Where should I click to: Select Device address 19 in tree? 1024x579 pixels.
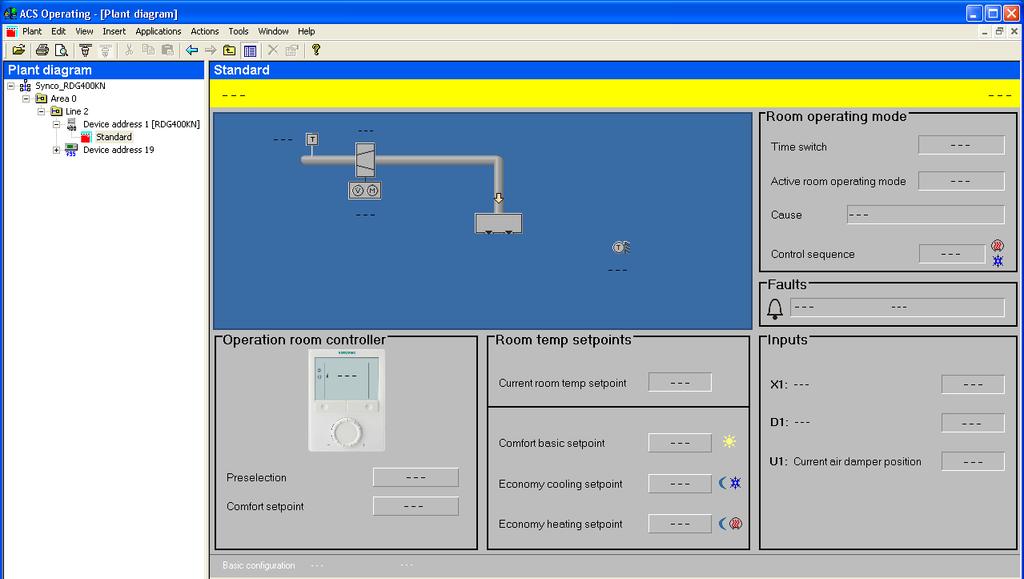118,149
